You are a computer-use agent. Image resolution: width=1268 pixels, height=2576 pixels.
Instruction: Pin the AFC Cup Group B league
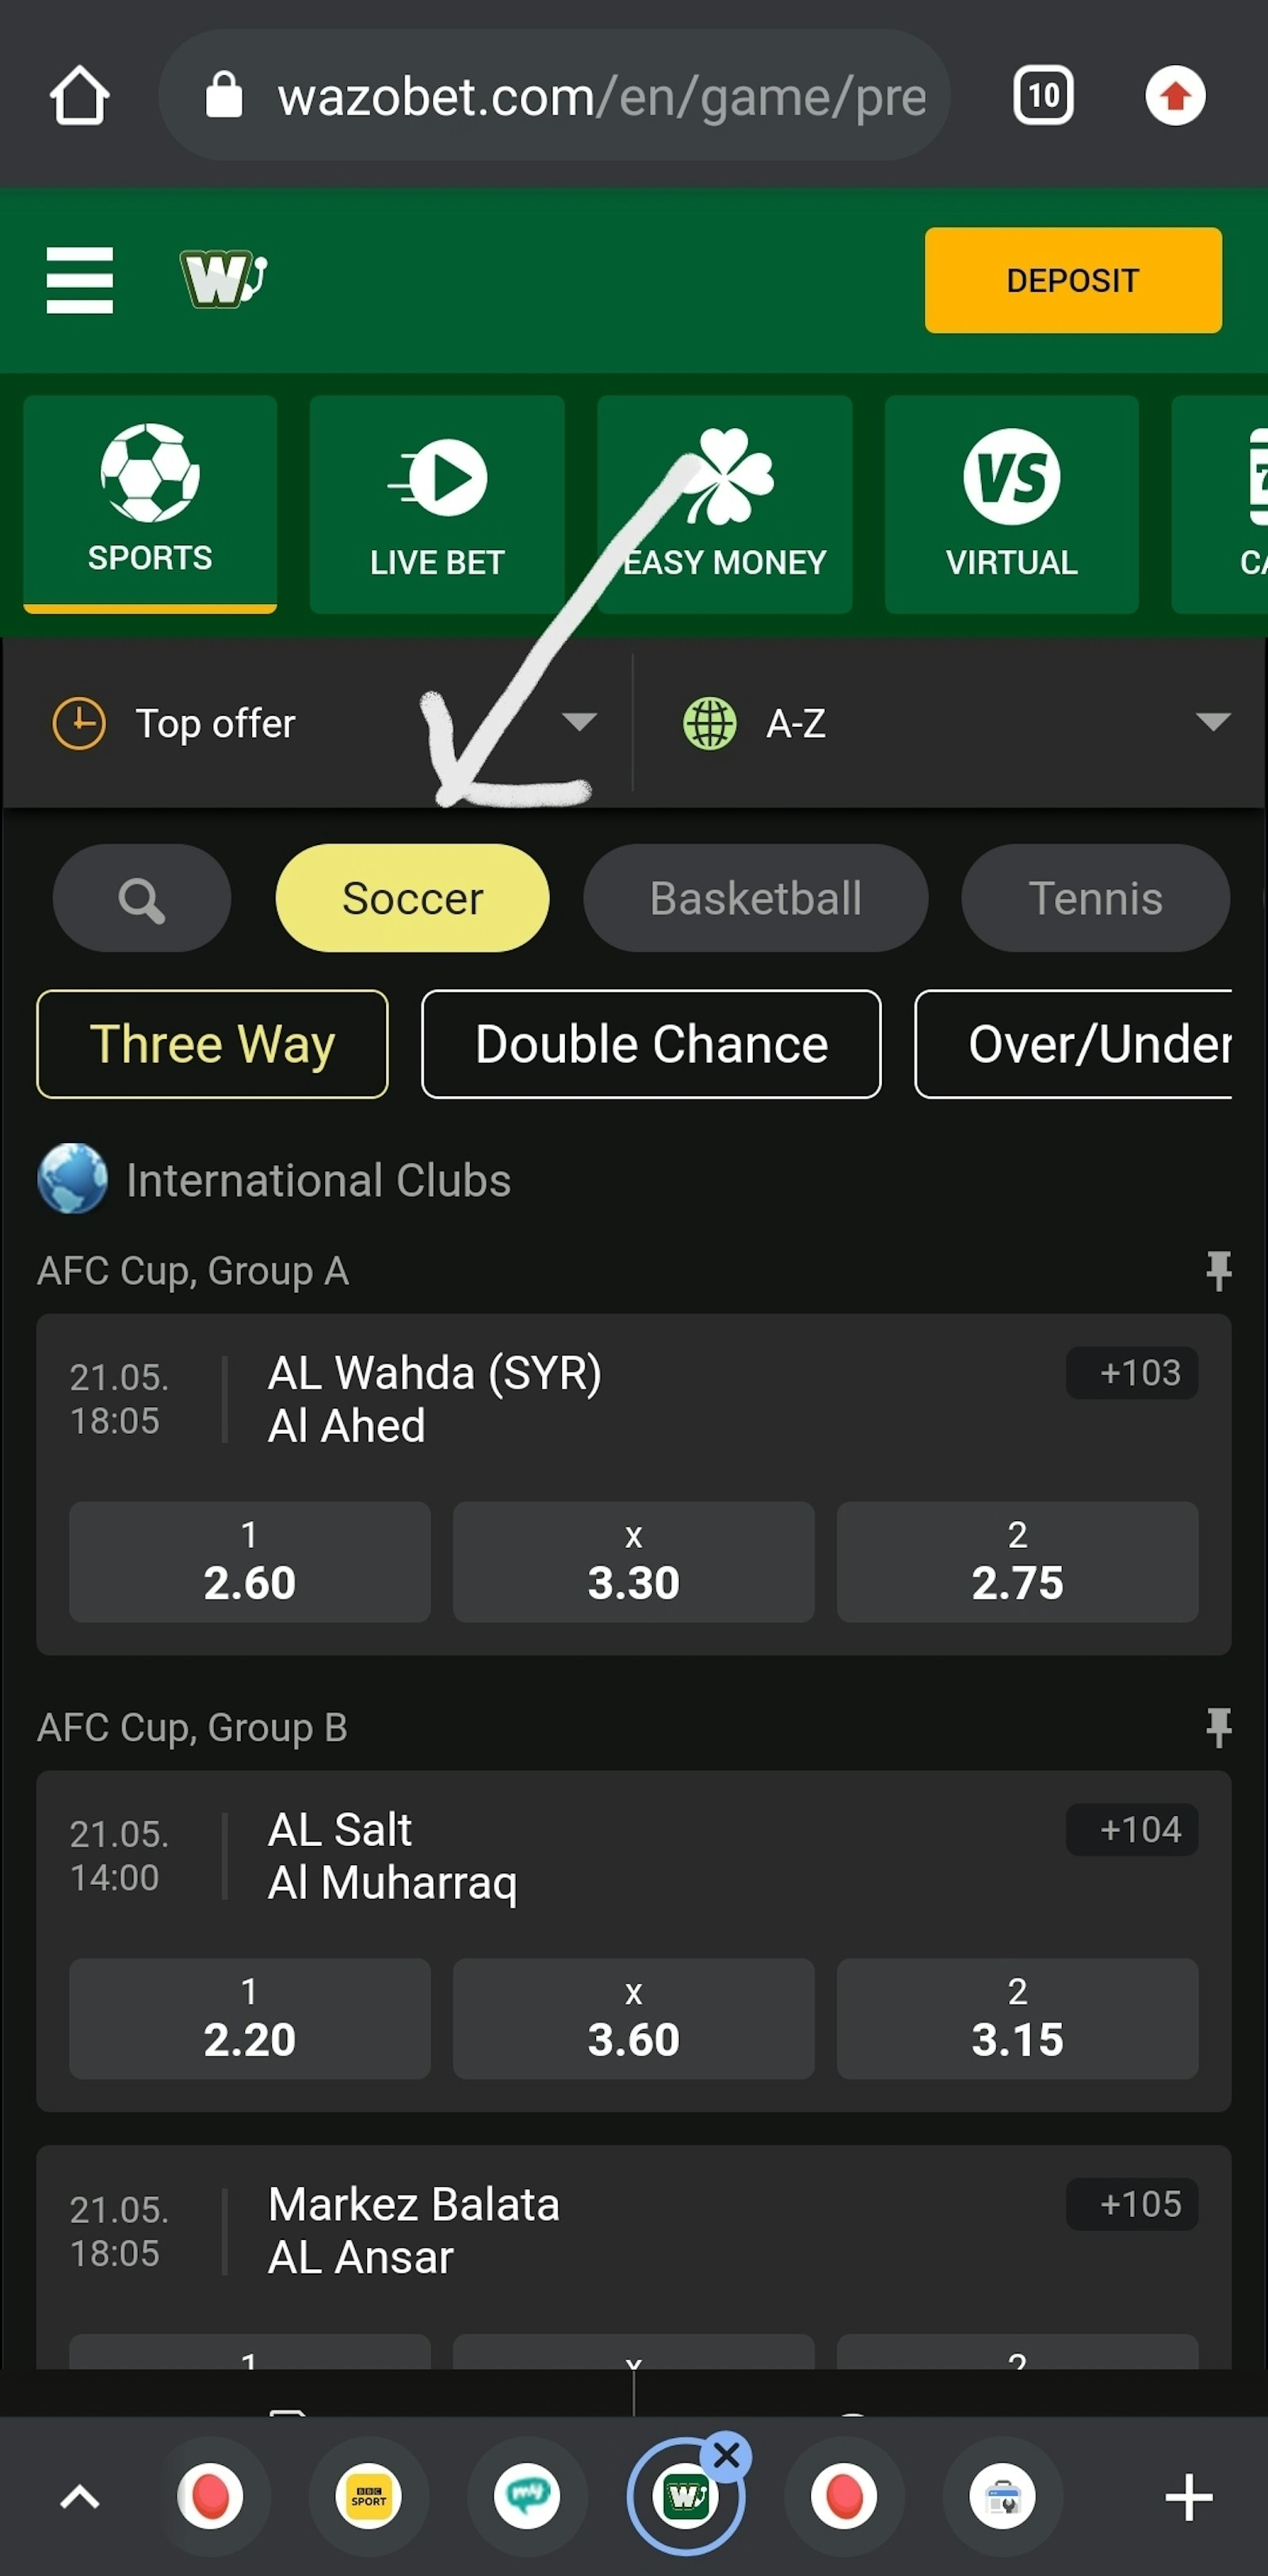coord(1217,1727)
